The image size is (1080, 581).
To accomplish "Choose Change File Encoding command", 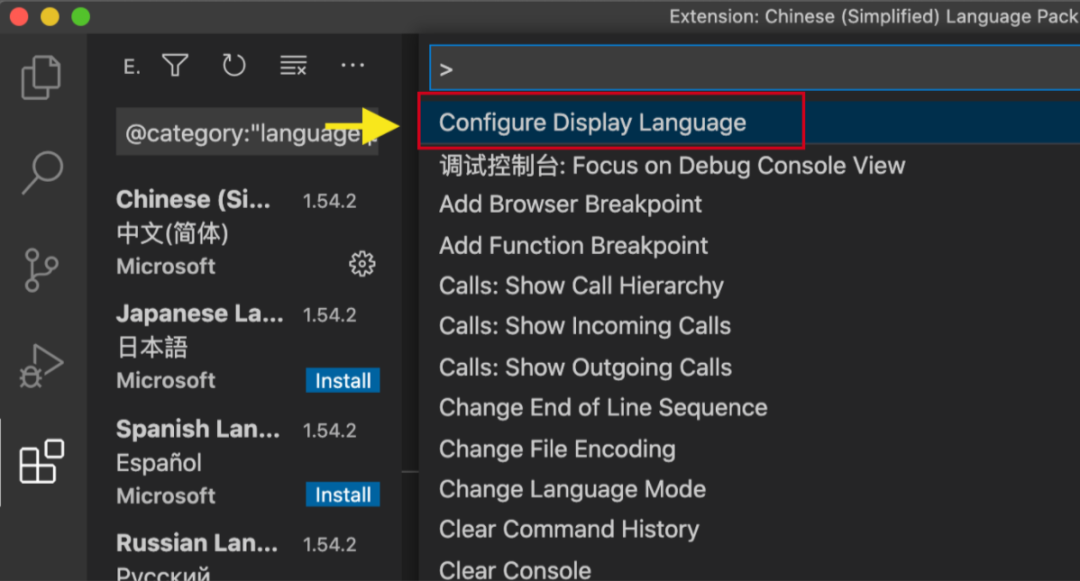I will (x=749, y=449).
